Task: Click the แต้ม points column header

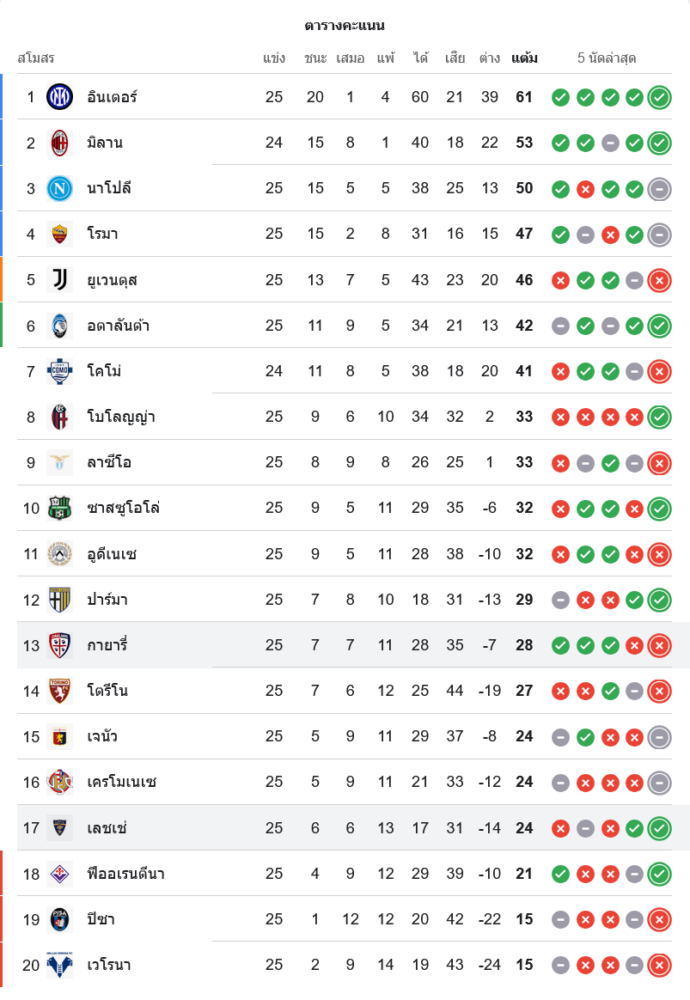Action: pos(524,58)
